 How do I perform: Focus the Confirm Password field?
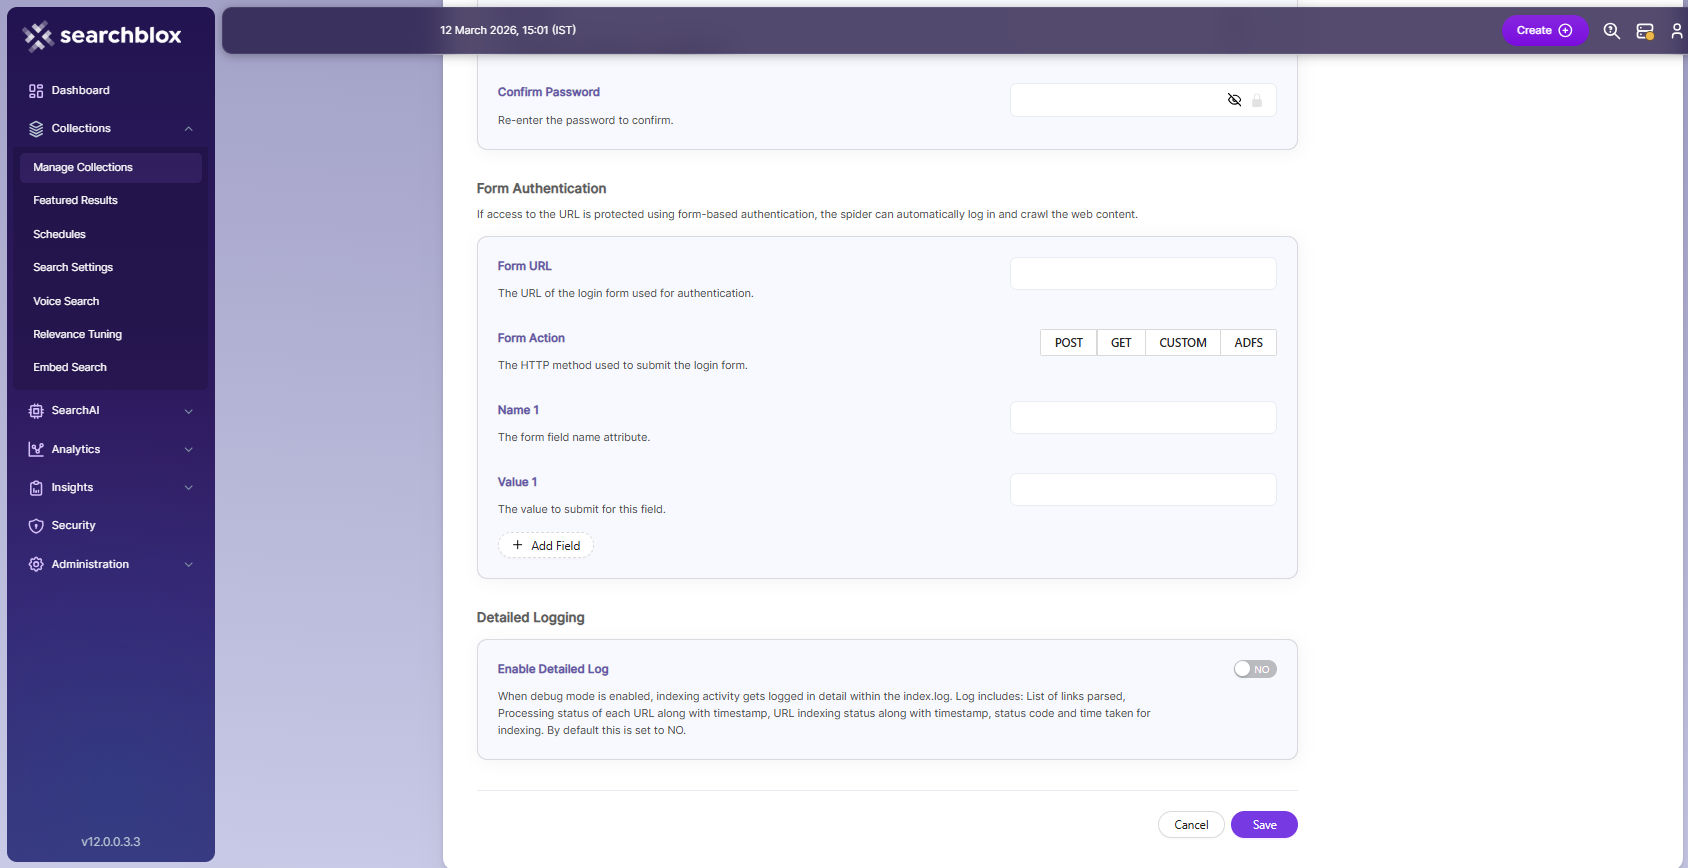point(1143,100)
